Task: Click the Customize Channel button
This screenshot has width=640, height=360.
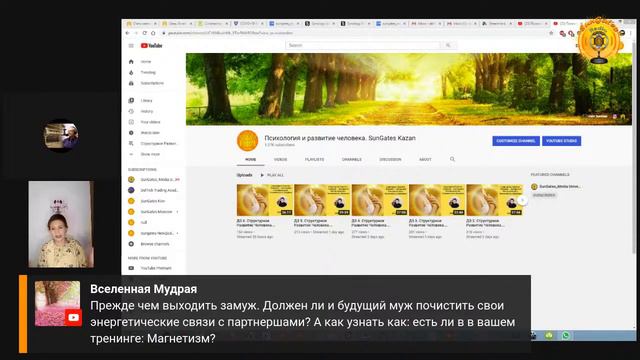Action: point(516,141)
